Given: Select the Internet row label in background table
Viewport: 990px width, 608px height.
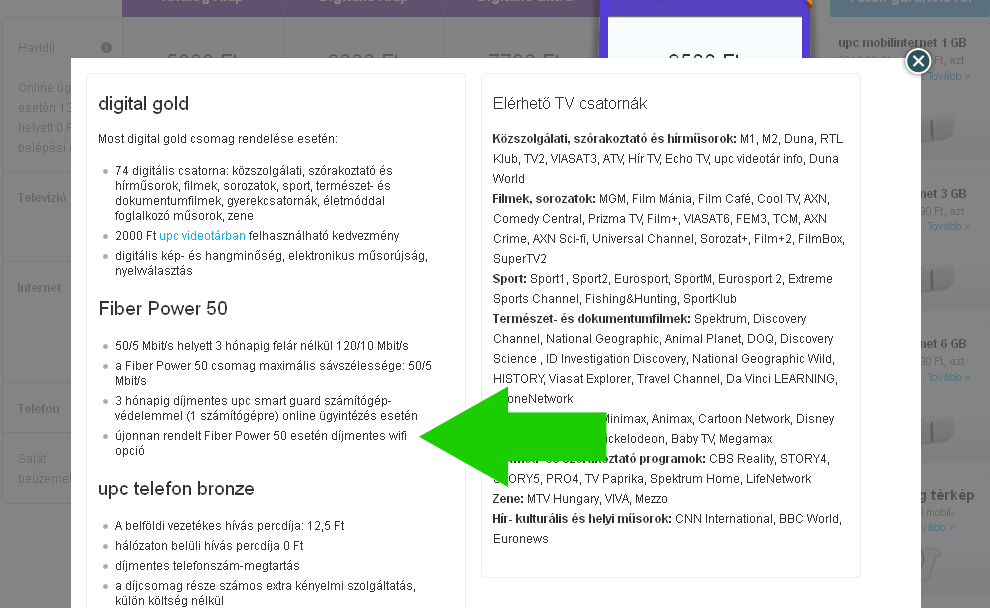Looking at the screenshot, I should click(x=39, y=288).
